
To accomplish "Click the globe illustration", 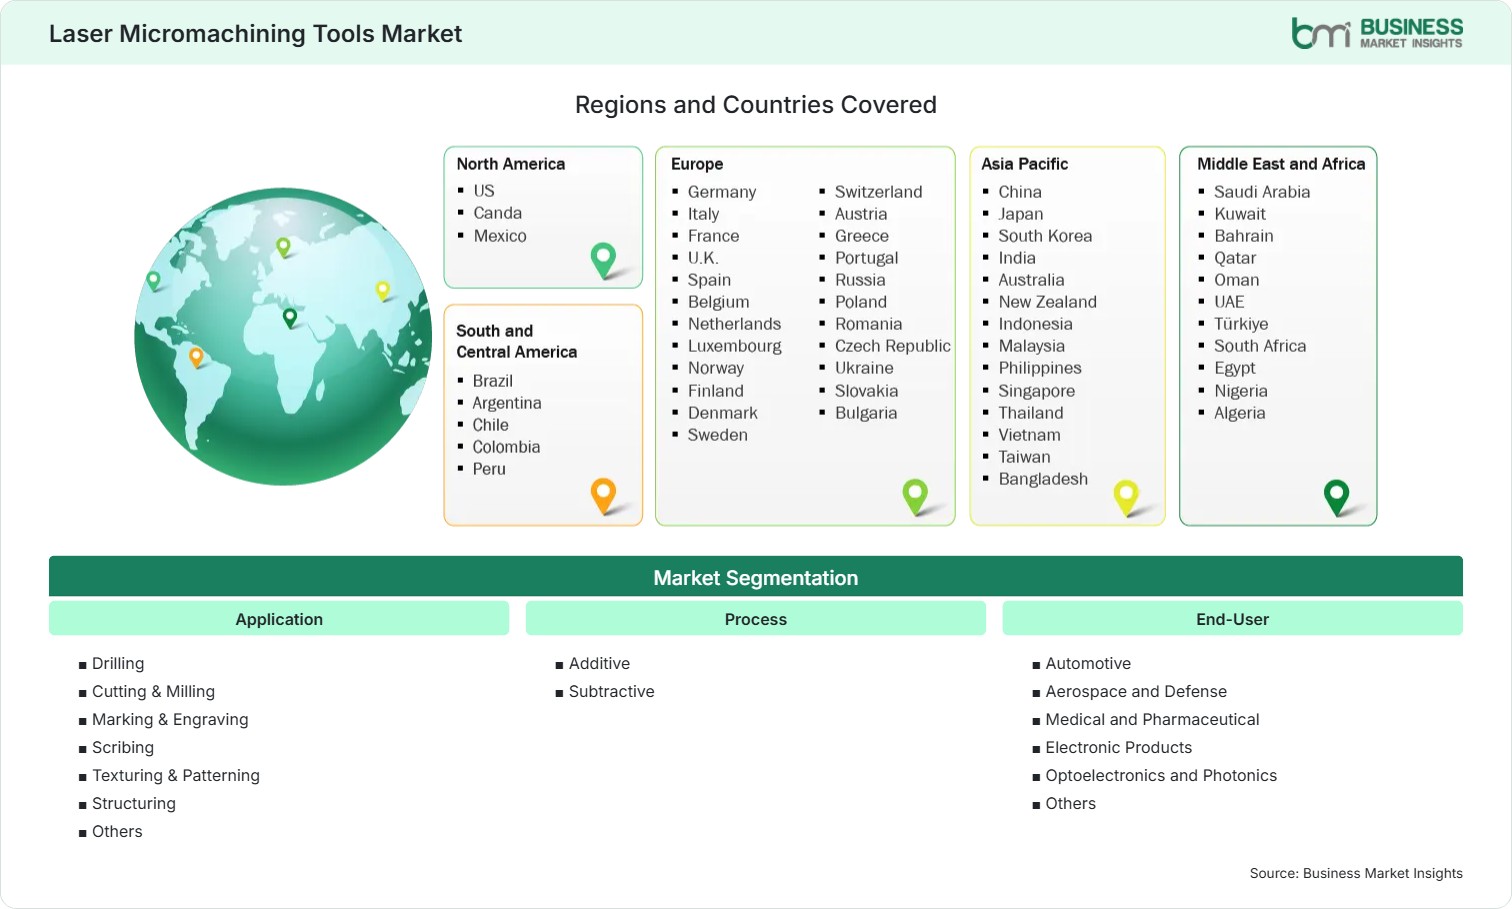I will pyautogui.click(x=284, y=337).
